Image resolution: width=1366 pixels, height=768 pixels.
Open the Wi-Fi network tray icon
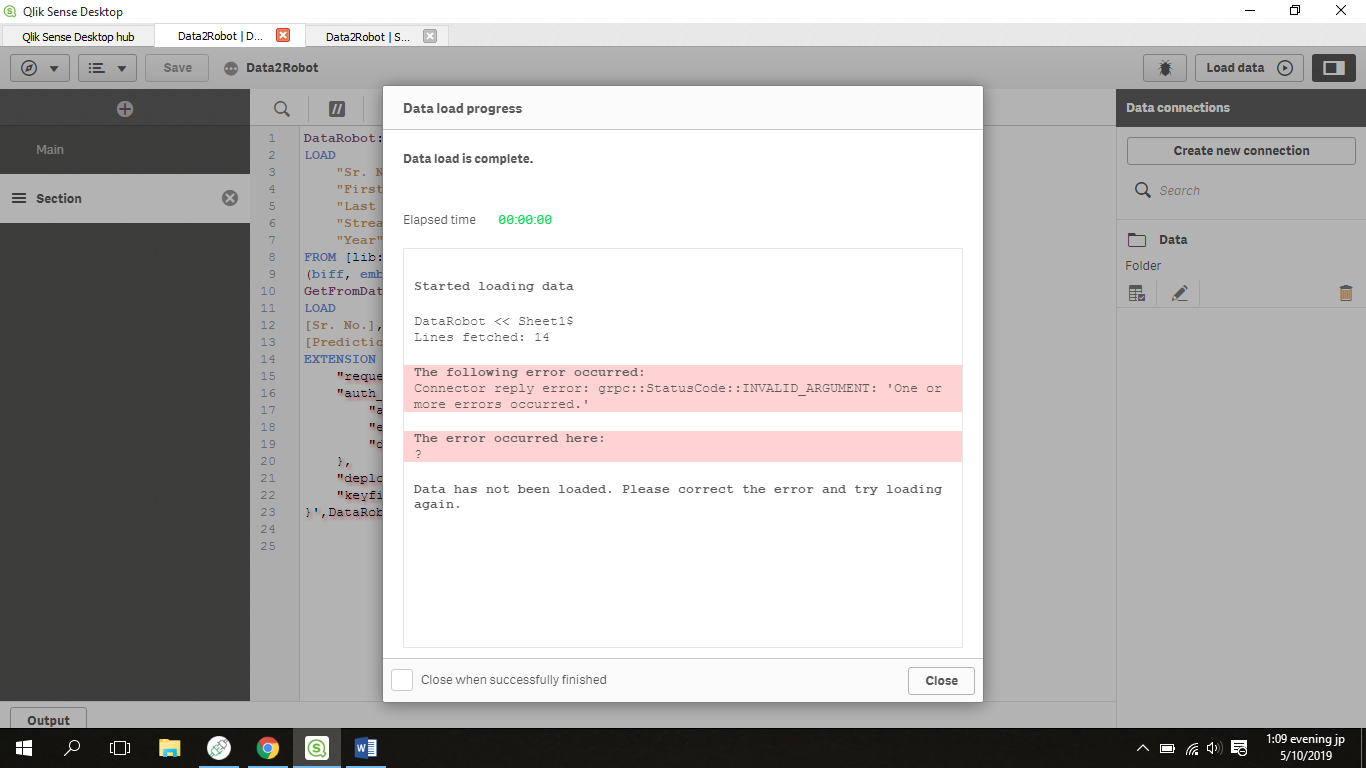1192,748
